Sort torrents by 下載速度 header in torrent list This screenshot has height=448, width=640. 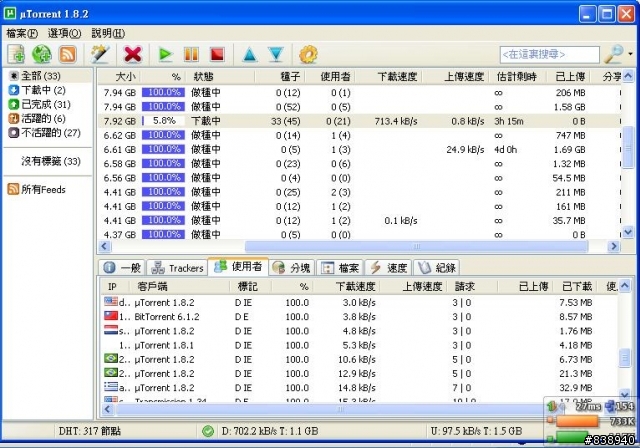tap(389, 76)
